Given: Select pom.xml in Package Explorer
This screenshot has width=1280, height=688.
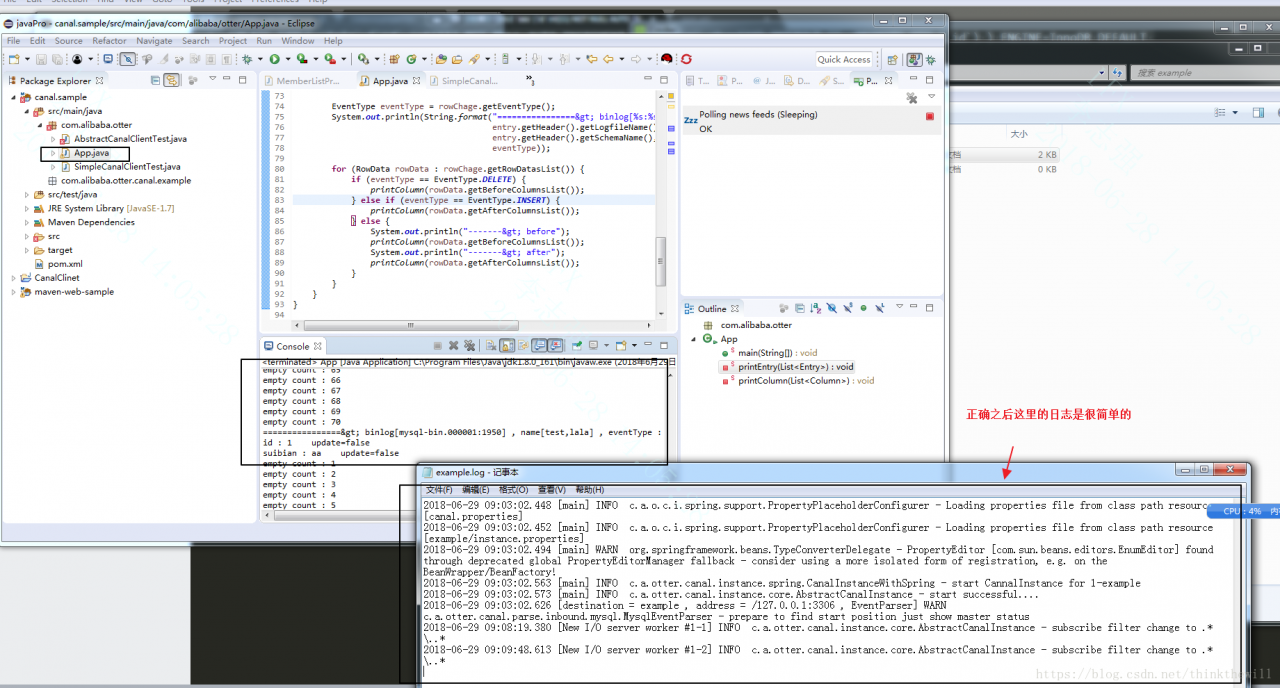Looking at the screenshot, I should click(x=65, y=264).
